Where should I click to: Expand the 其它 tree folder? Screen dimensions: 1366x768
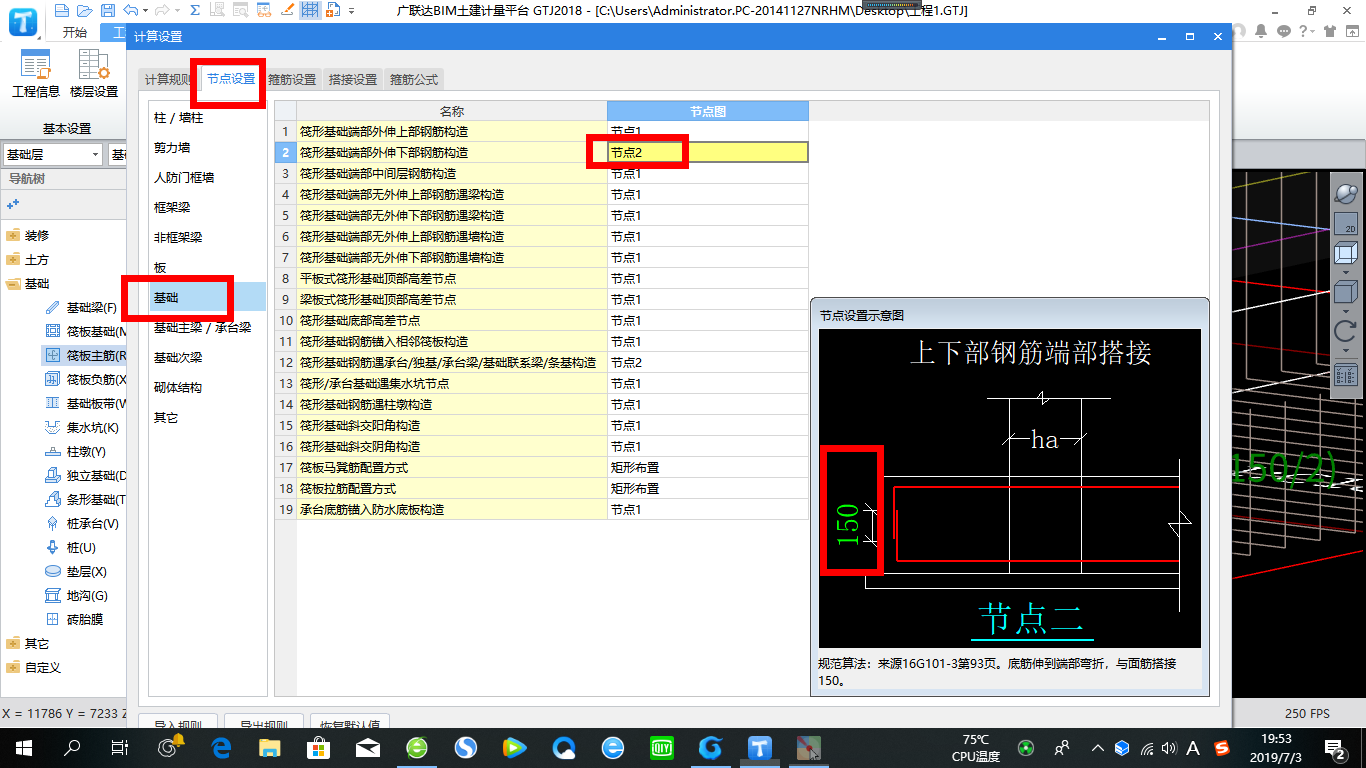coord(13,644)
